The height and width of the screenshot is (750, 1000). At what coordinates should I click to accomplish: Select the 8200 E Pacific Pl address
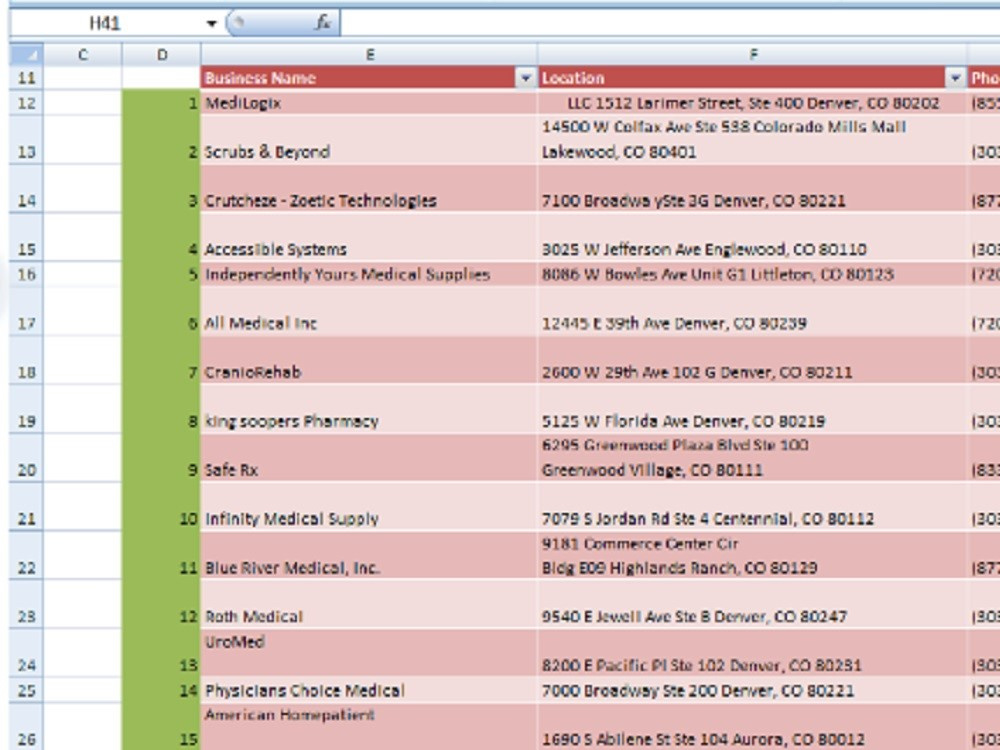(x=753, y=653)
